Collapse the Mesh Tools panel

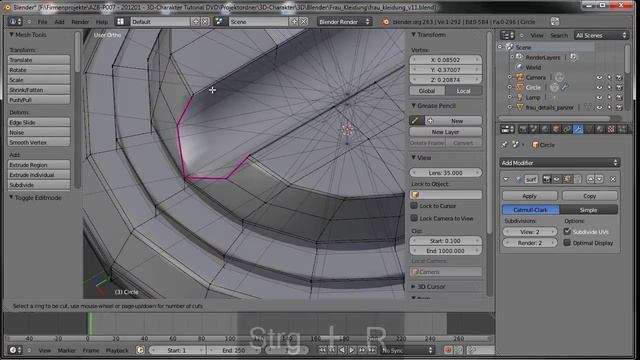click(11, 35)
